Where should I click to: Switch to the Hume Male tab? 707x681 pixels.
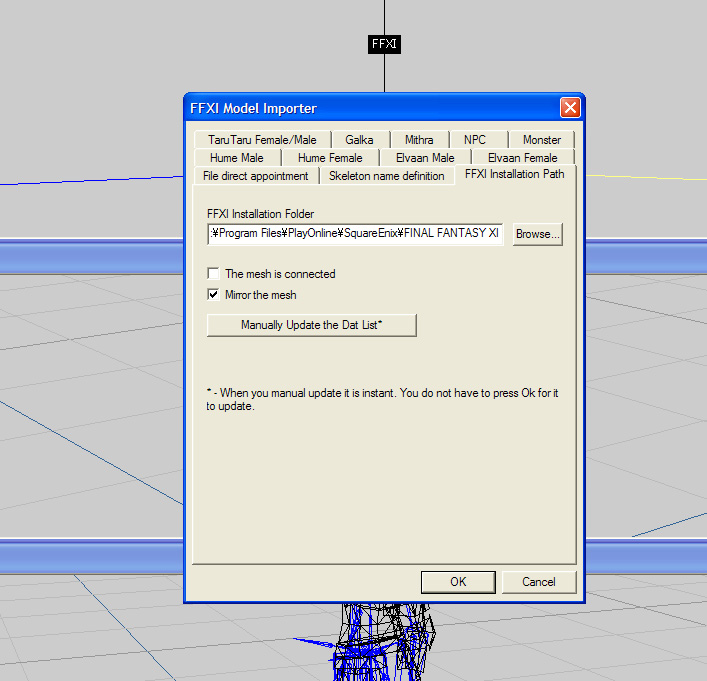[x=237, y=158]
